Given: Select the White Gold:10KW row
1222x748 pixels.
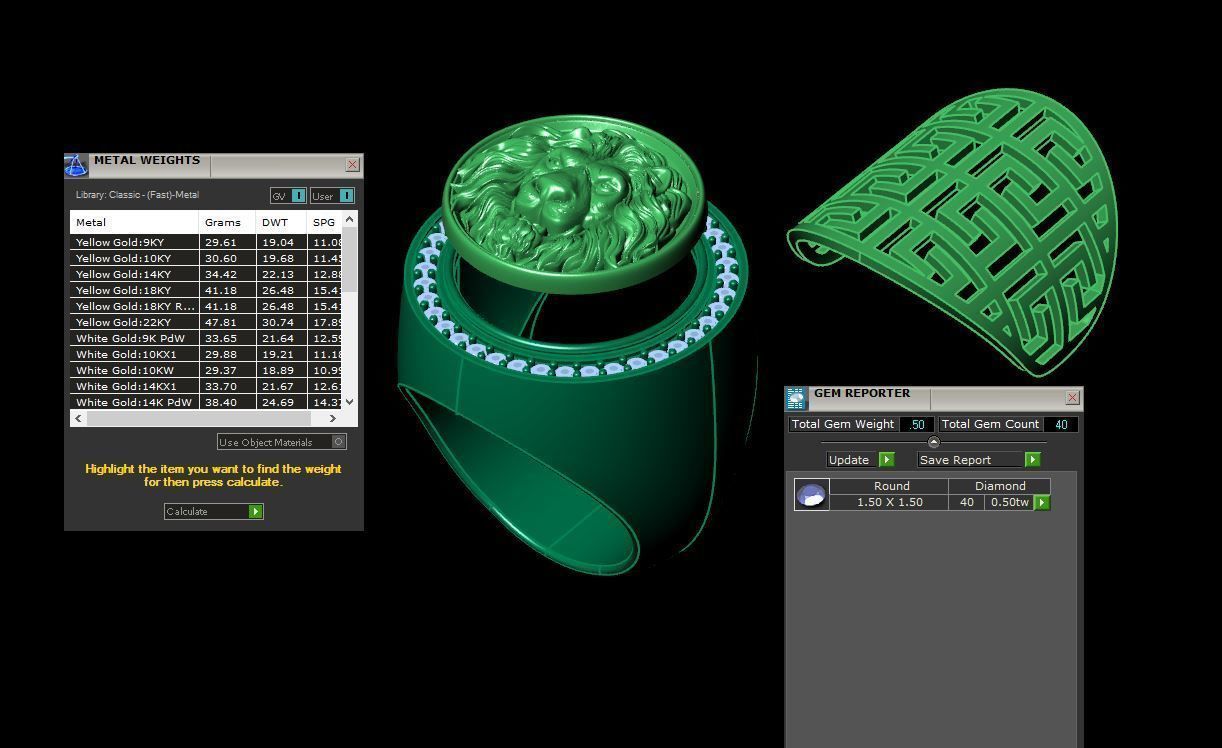Looking at the screenshot, I should [x=206, y=370].
